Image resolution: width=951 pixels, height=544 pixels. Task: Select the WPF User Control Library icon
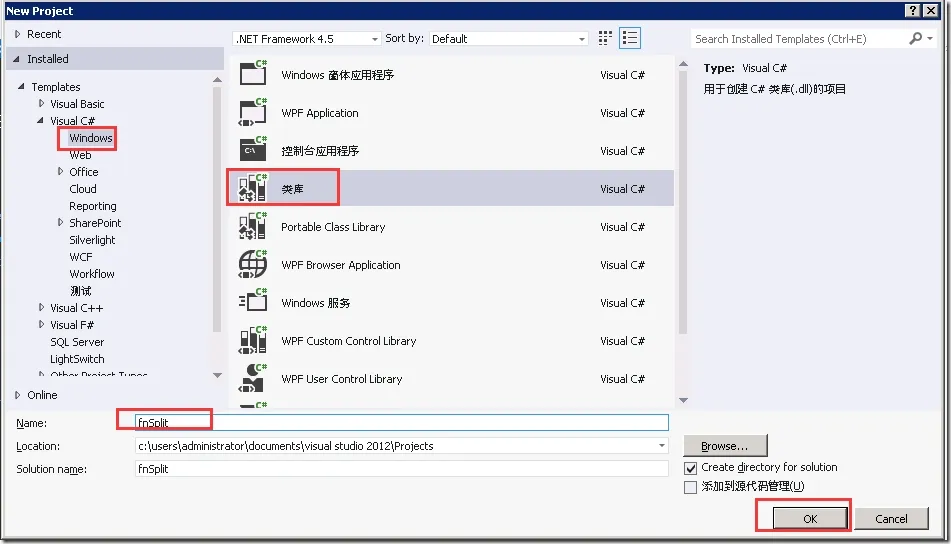(253, 378)
